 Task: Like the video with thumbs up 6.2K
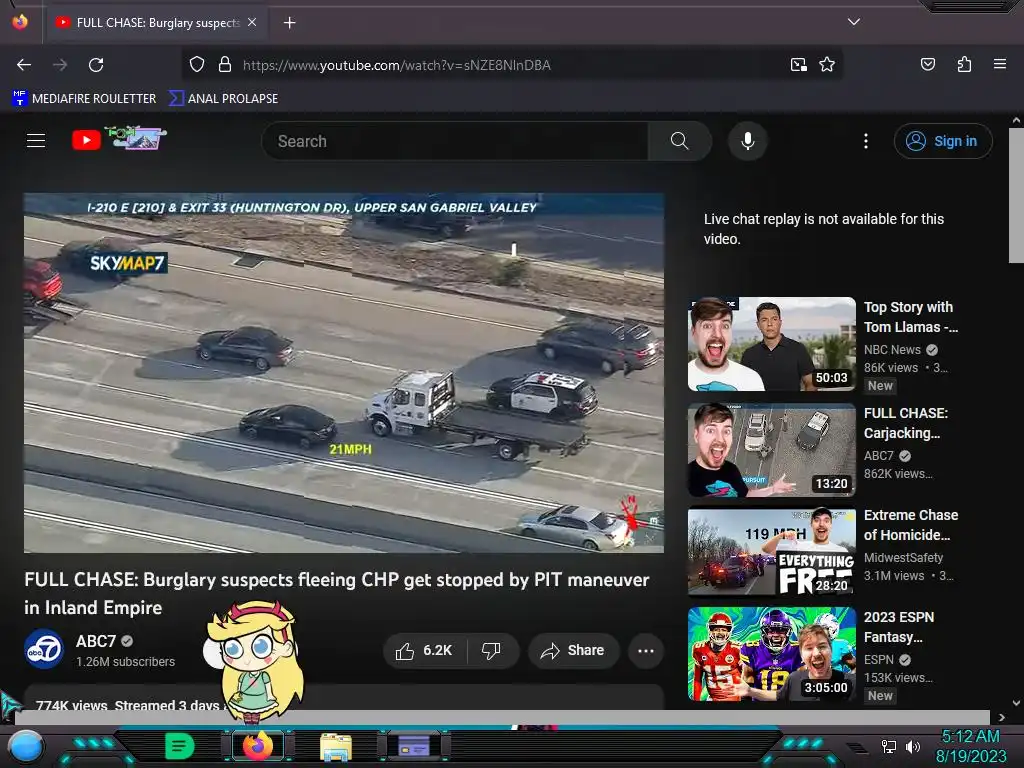point(424,650)
